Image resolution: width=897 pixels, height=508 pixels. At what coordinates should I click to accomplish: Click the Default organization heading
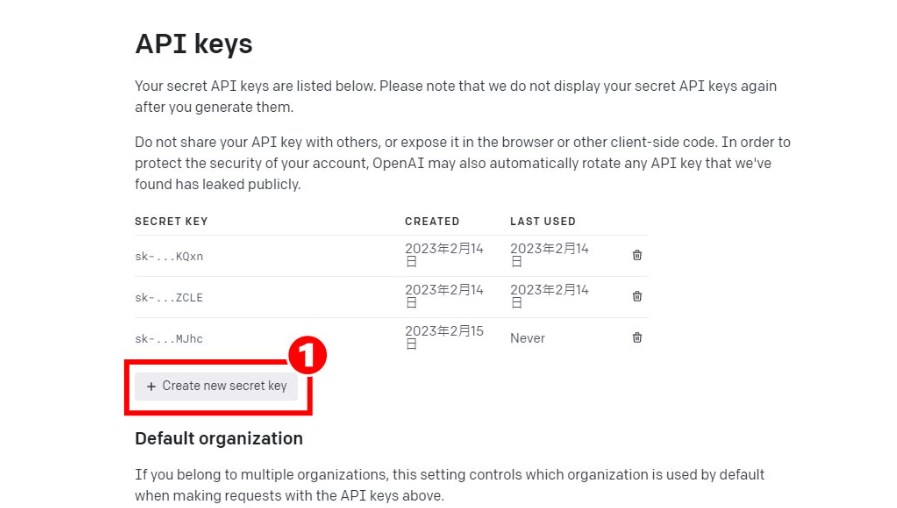219,438
